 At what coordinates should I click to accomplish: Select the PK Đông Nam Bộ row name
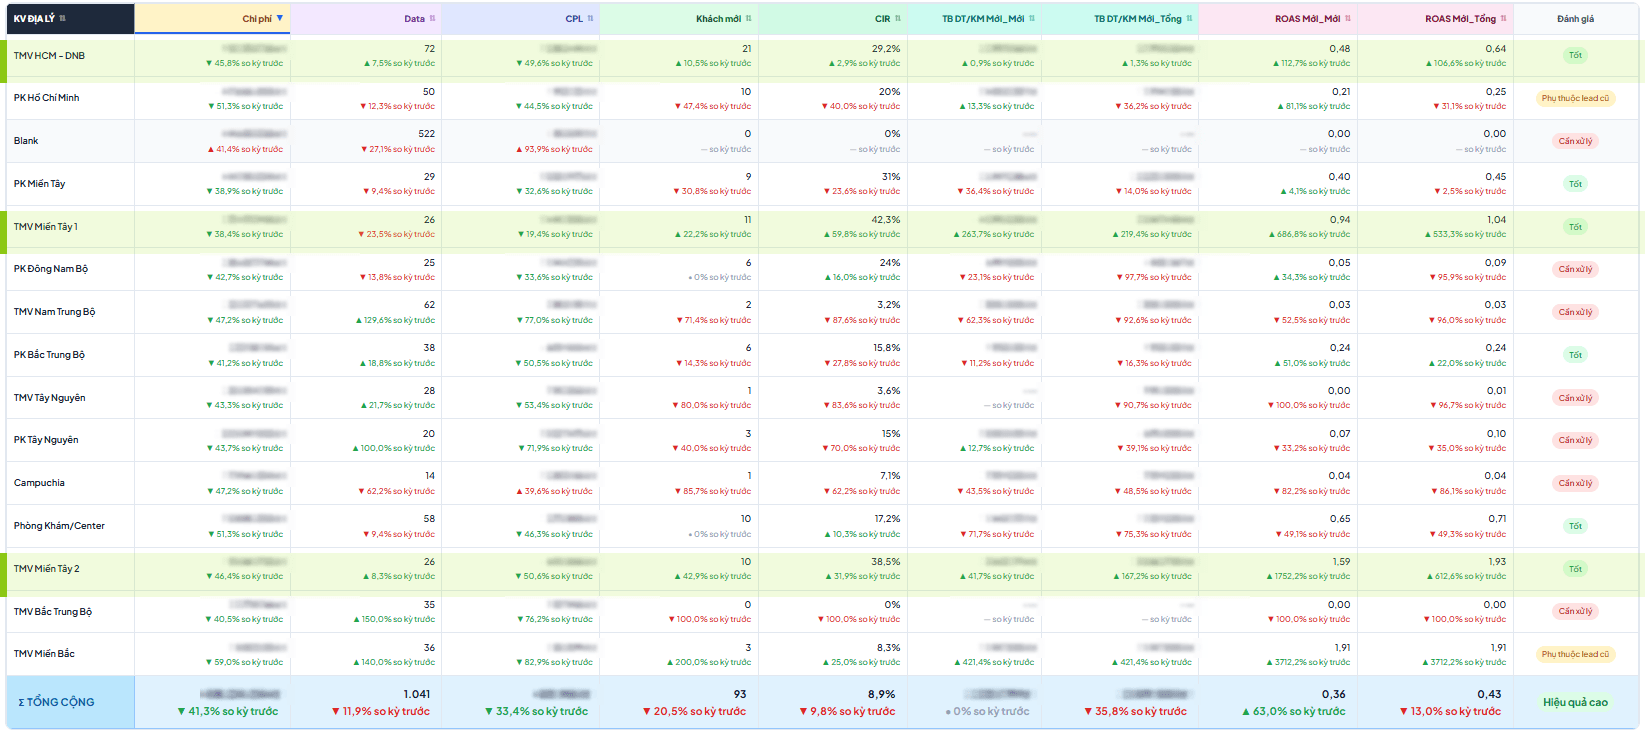pyautogui.click(x=51, y=269)
